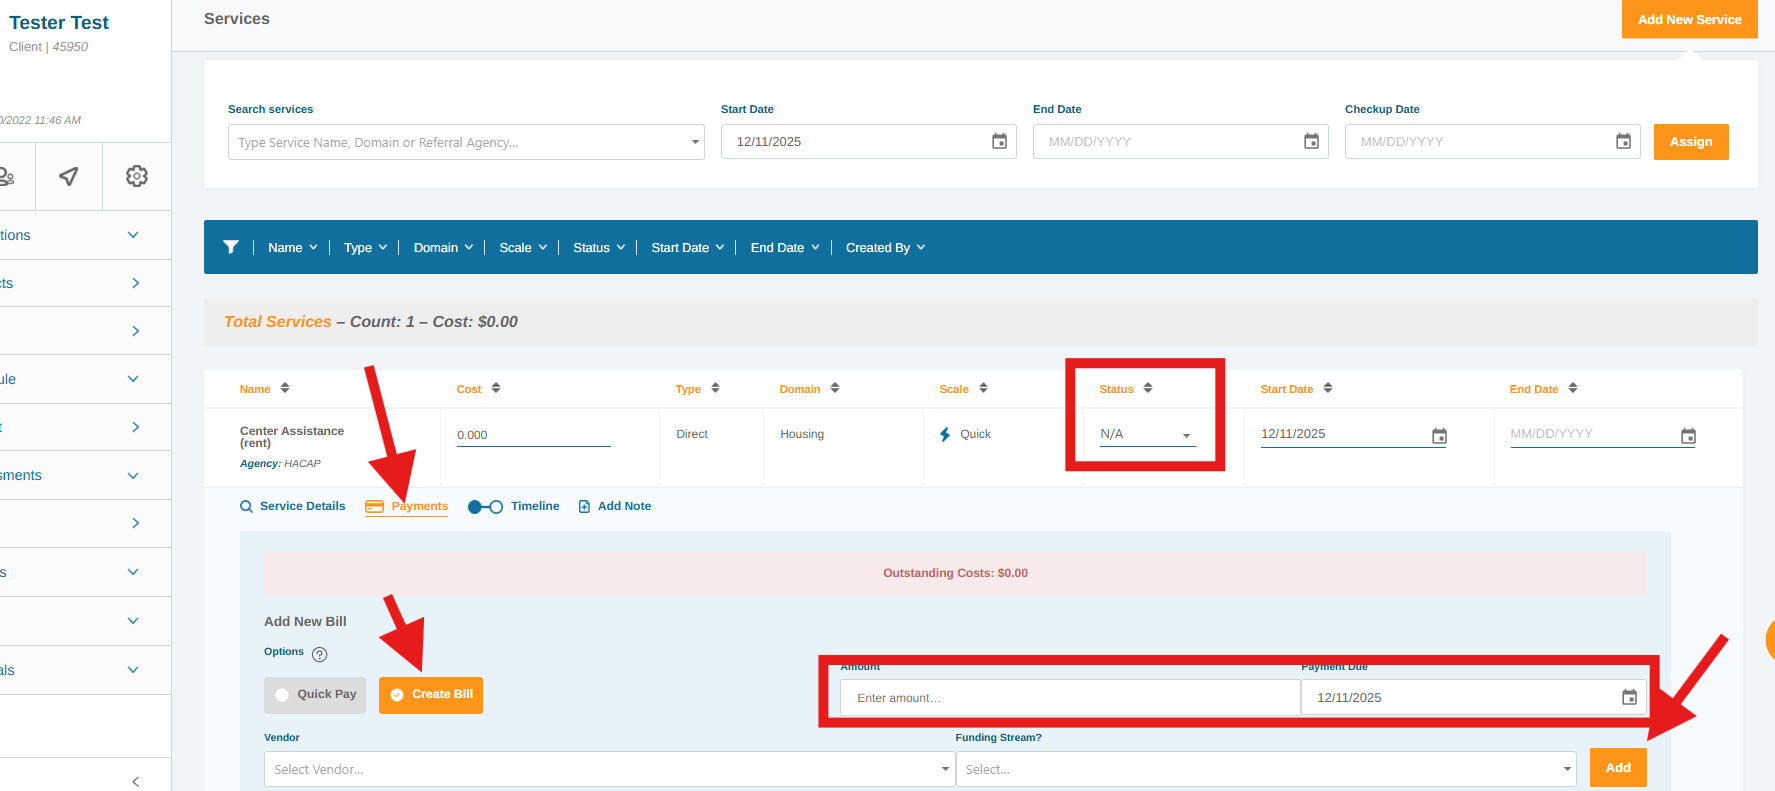The width and height of the screenshot is (1775, 791).
Task: Sort table by Start Date column arrows
Action: pyautogui.click(x=1328, y=388)
